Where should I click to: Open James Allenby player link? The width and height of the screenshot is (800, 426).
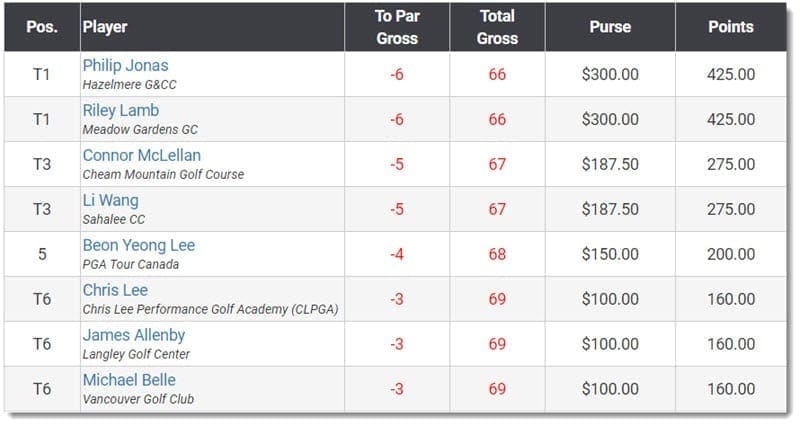pos(134,335)
